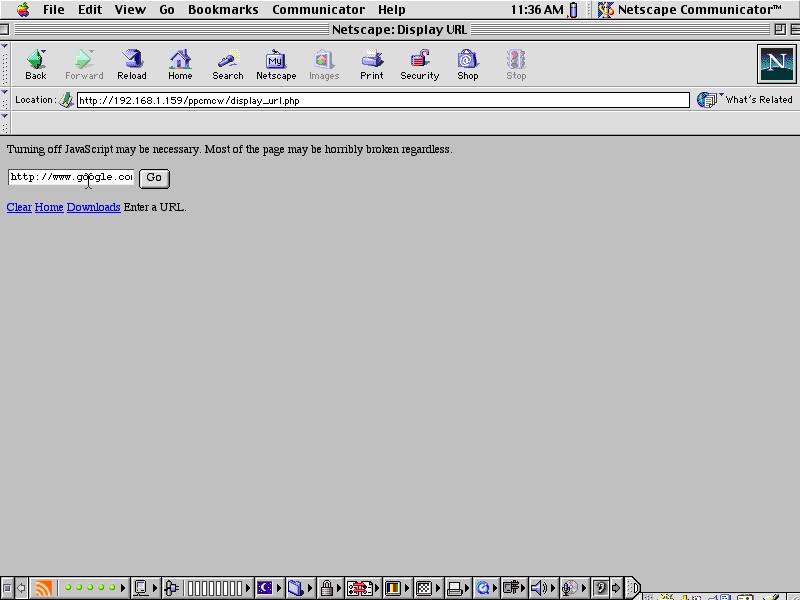Click the Remote Access control strip module

click(514, 588)
